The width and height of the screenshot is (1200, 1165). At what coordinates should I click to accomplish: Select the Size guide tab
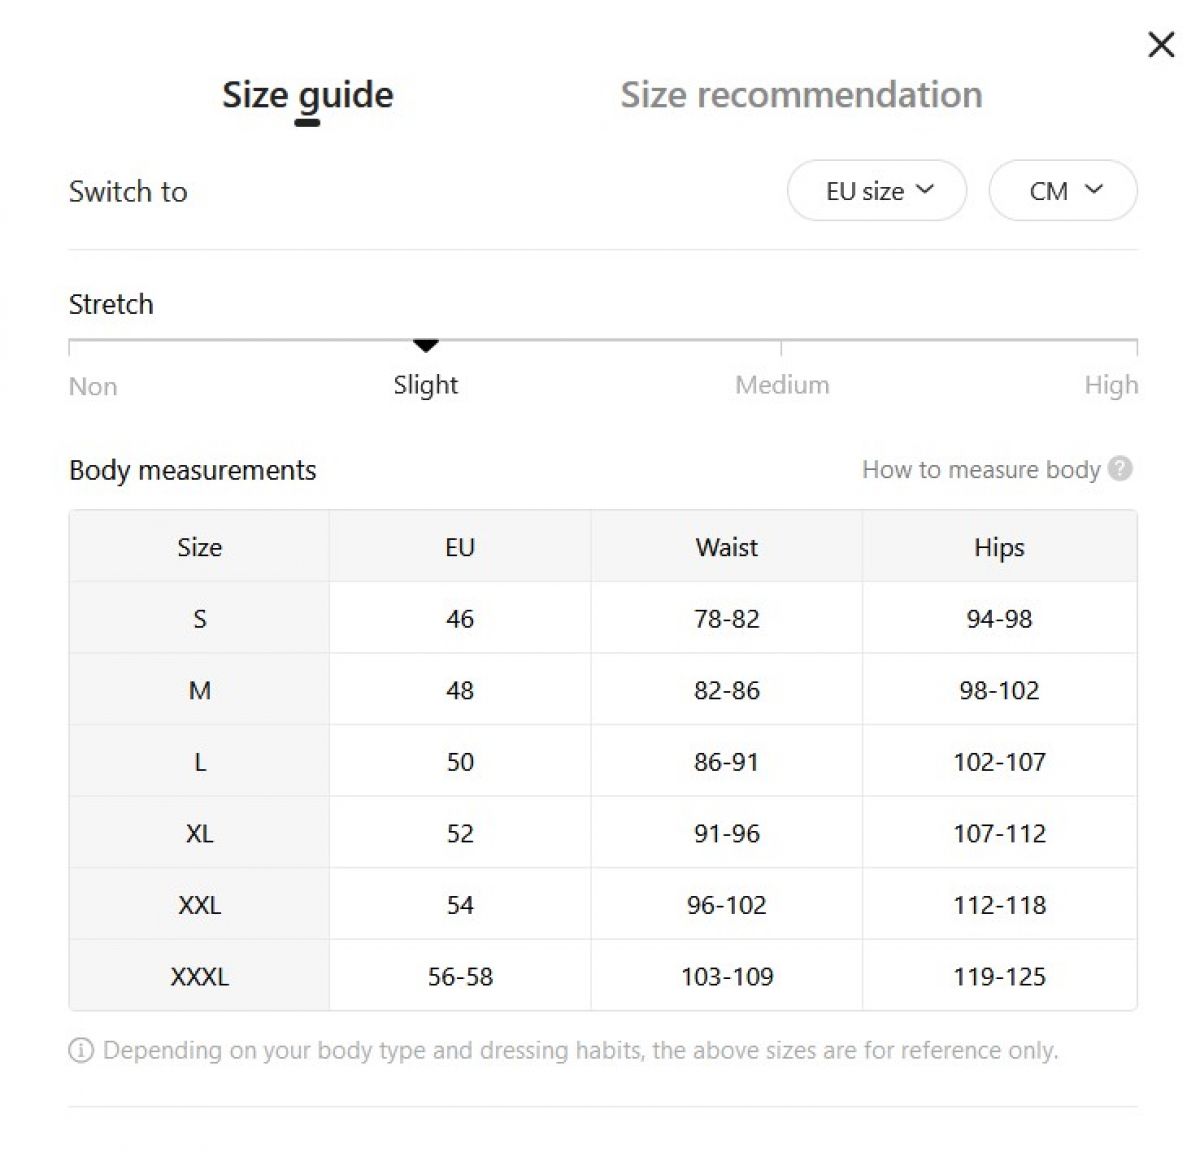click(307, 95)
